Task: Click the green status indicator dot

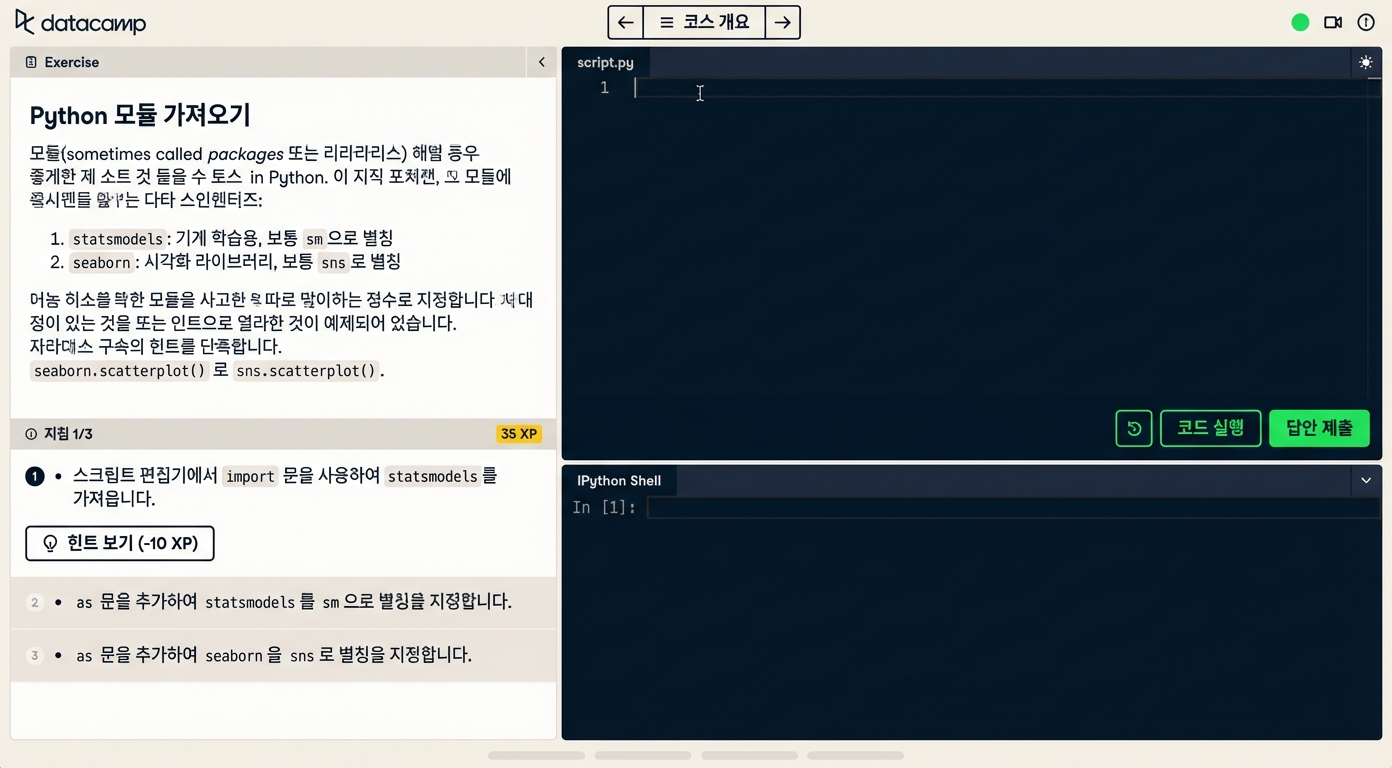Action: tap(1300, 22)
